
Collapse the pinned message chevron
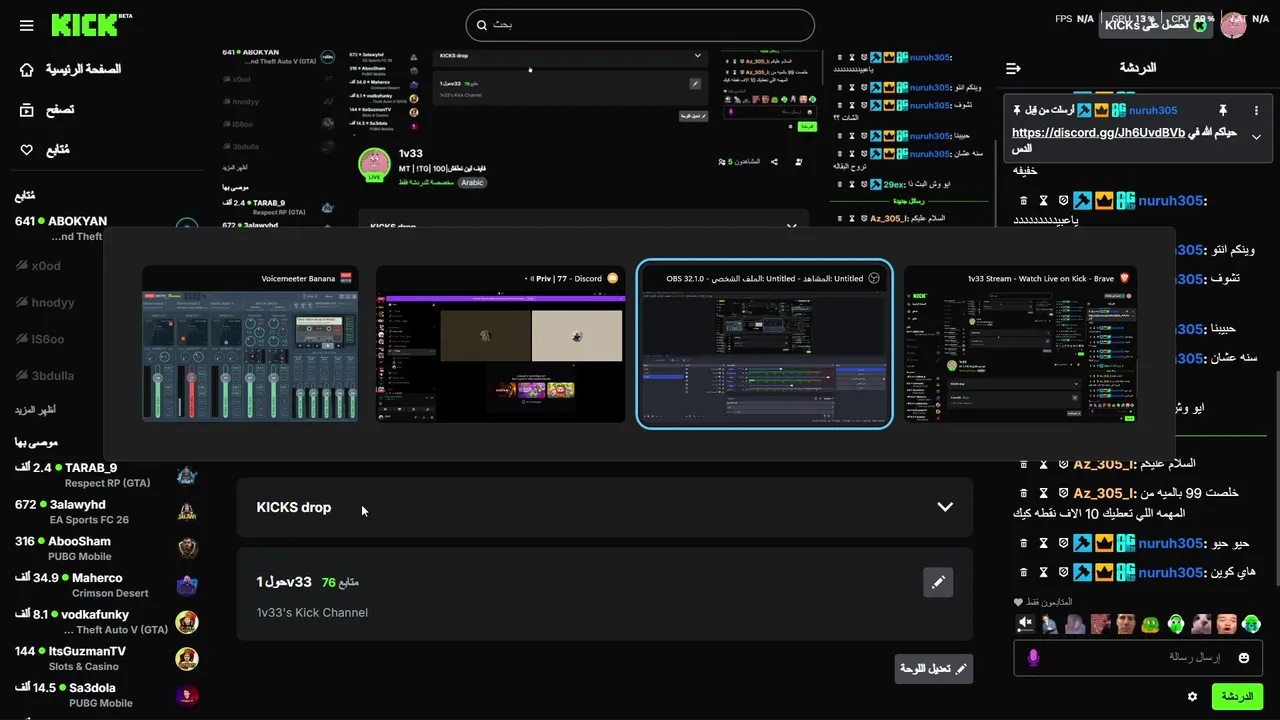point(1257,137)
